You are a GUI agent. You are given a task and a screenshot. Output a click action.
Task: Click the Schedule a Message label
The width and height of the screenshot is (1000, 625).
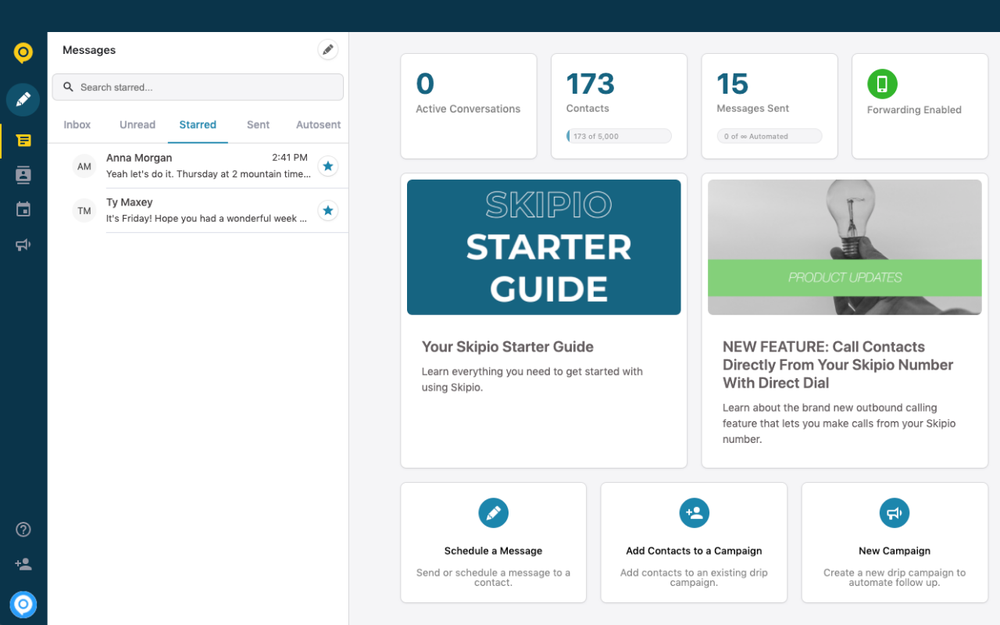coord(493,551)
